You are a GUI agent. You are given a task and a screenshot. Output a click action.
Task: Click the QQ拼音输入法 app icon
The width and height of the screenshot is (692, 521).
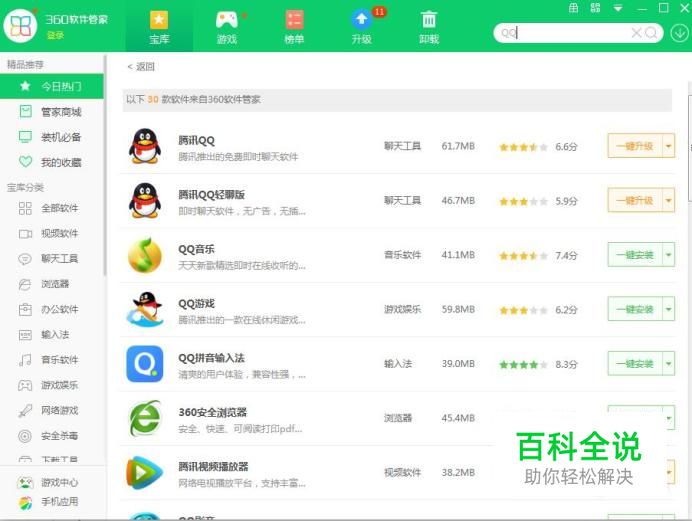[145, 364]
